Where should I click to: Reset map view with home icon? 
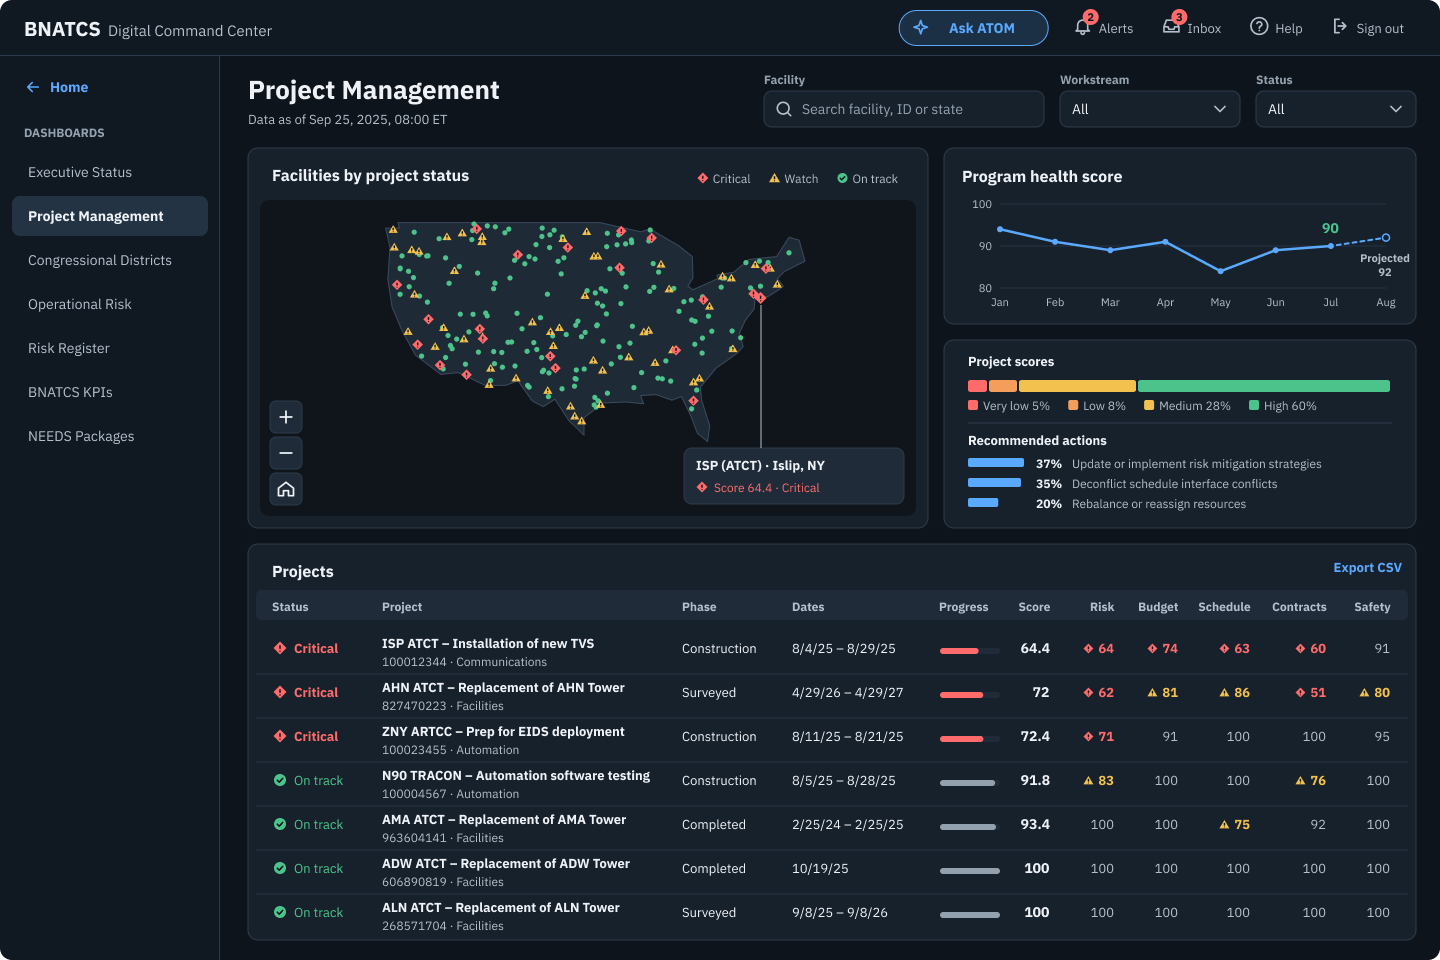coord(286,489)
